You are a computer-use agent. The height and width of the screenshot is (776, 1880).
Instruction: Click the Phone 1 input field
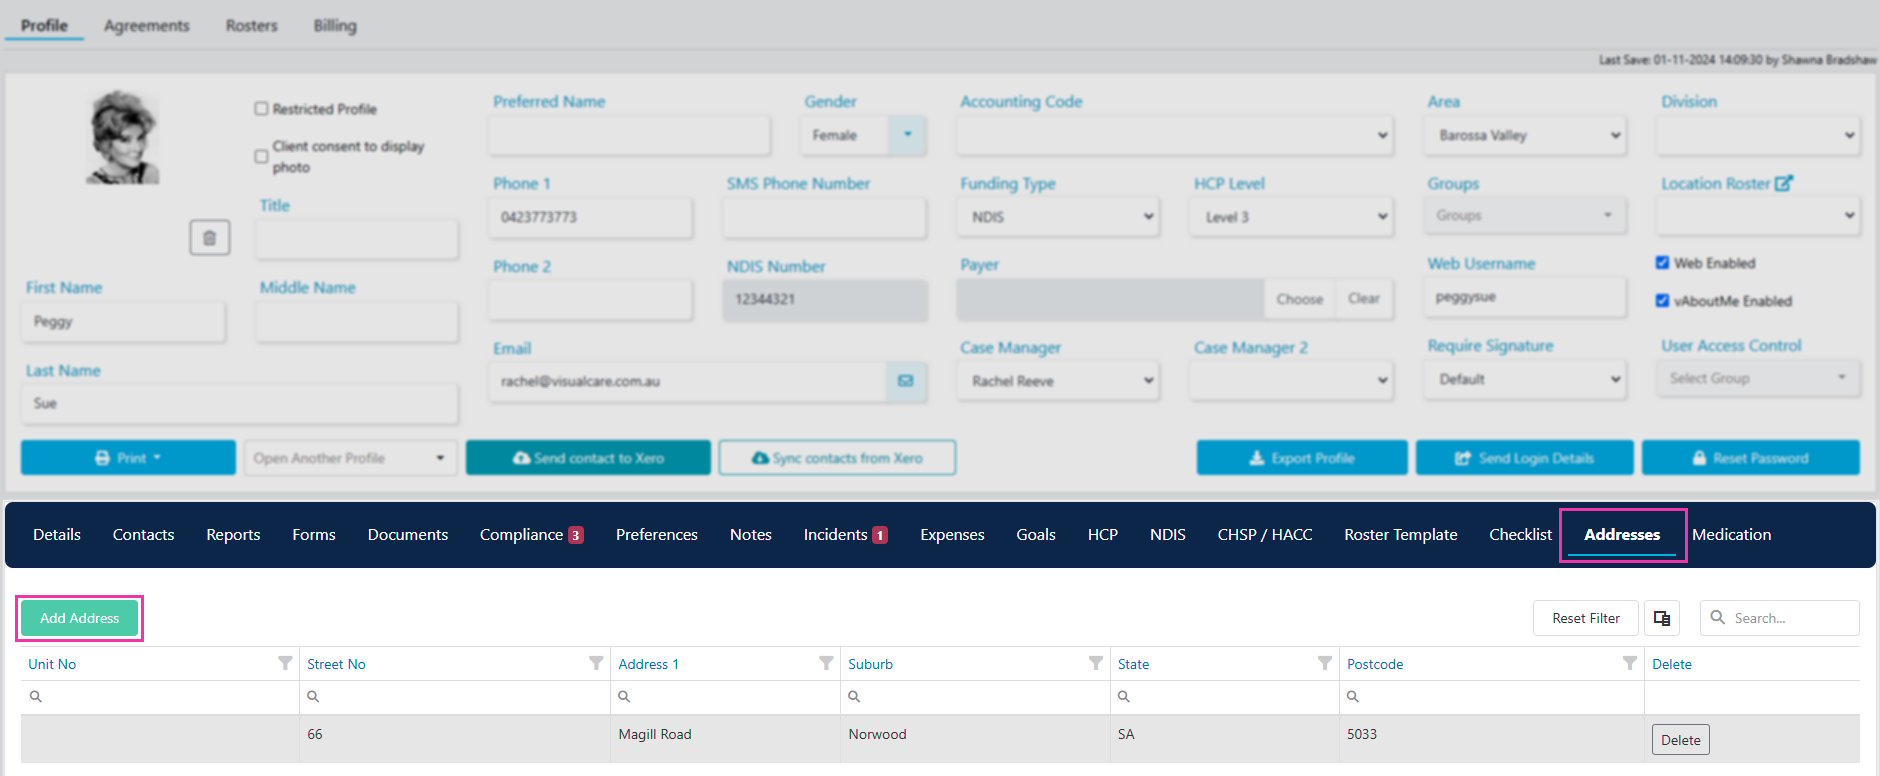click(590, 217)
